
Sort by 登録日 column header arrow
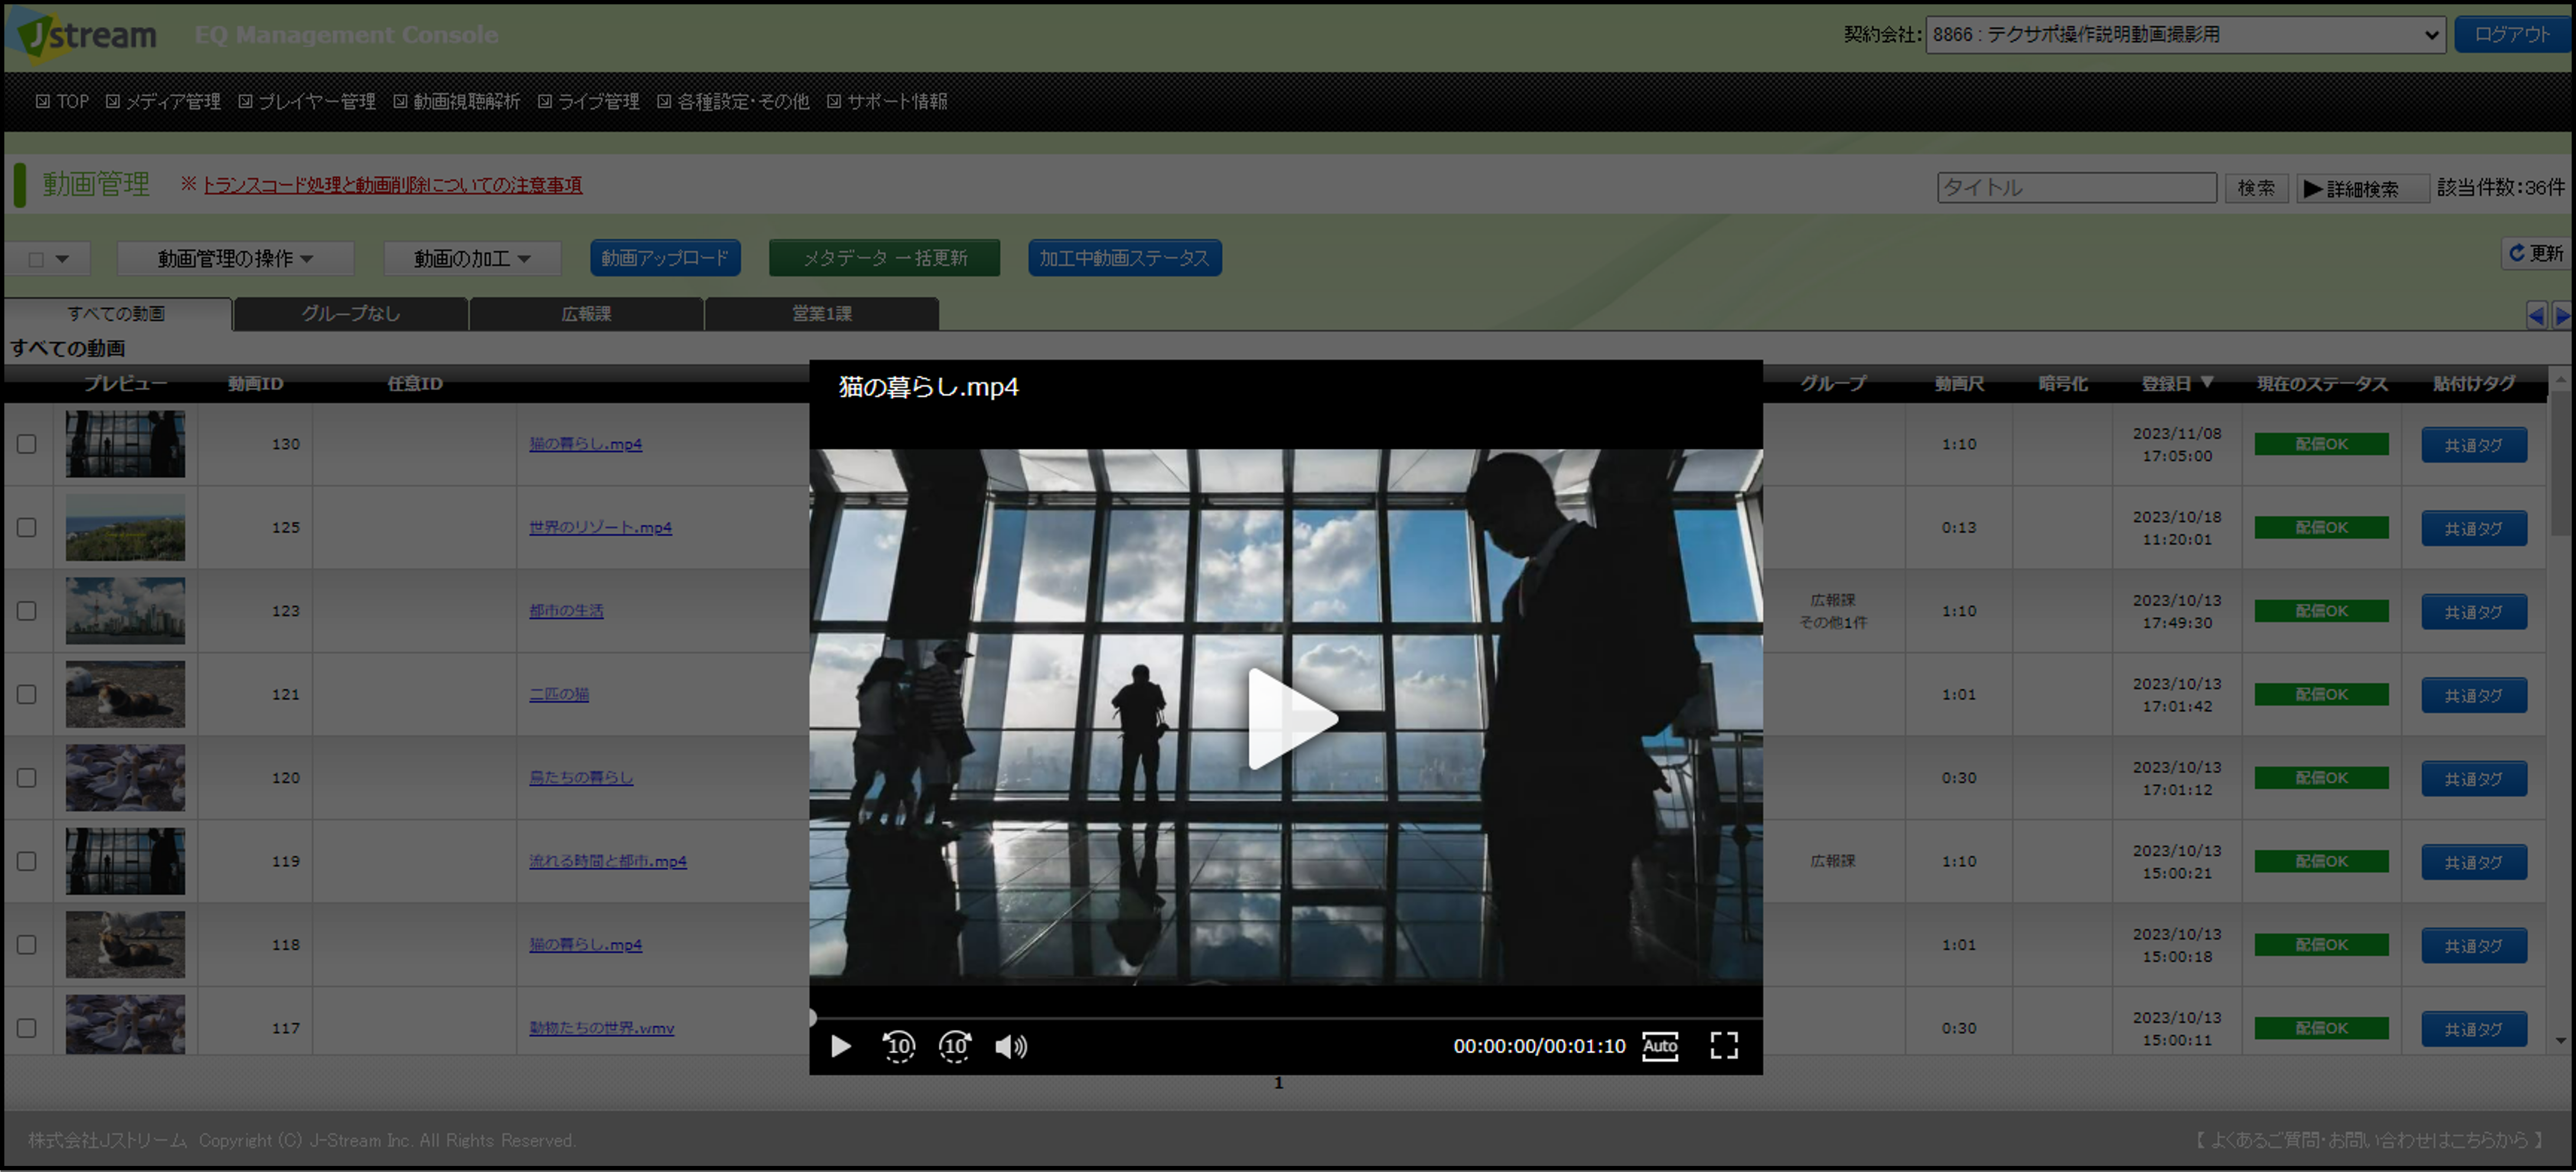click(2207, 383)
